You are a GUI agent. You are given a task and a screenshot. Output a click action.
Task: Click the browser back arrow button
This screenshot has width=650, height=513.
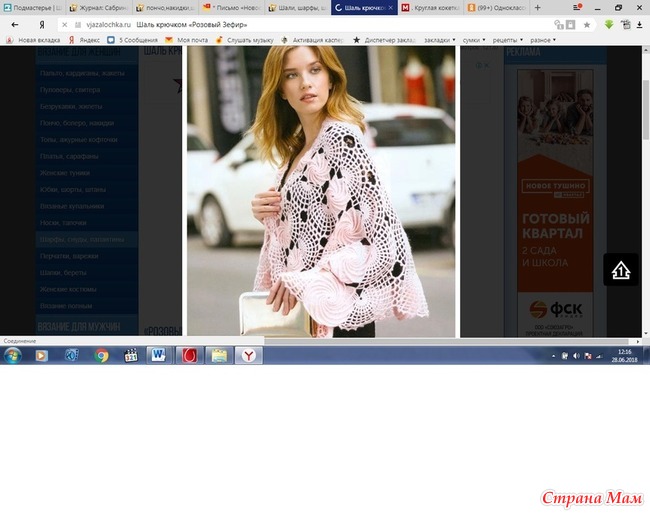[x=14, y=24]
